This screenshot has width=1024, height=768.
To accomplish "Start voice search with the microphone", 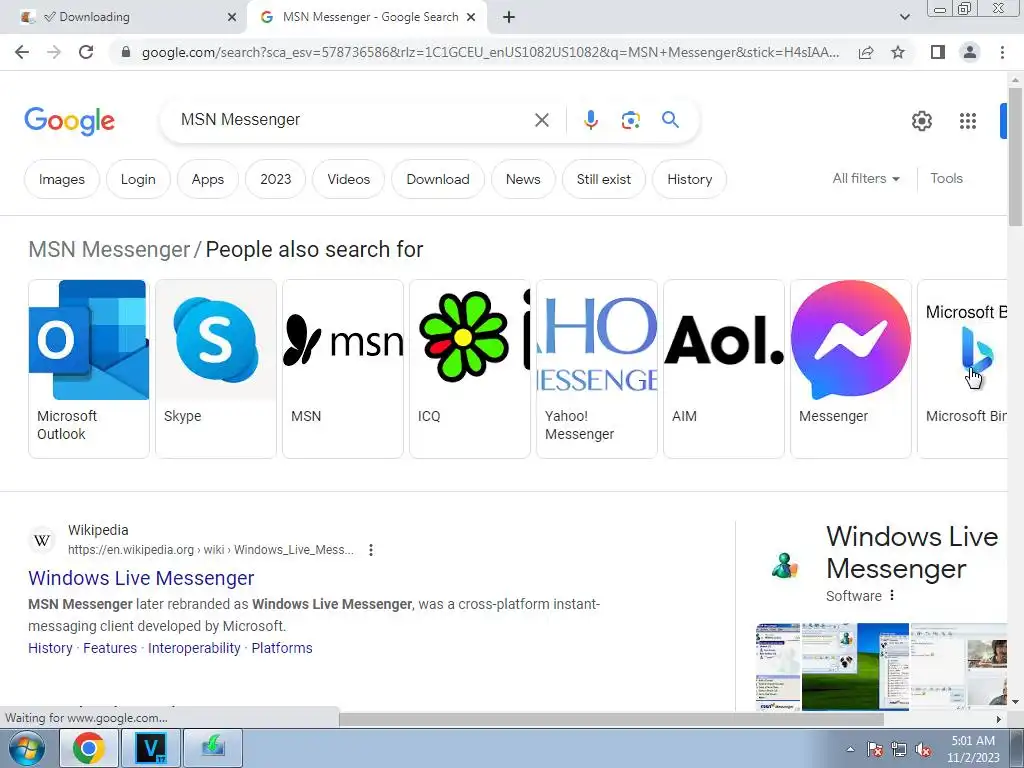I will (x=590, y=120).
